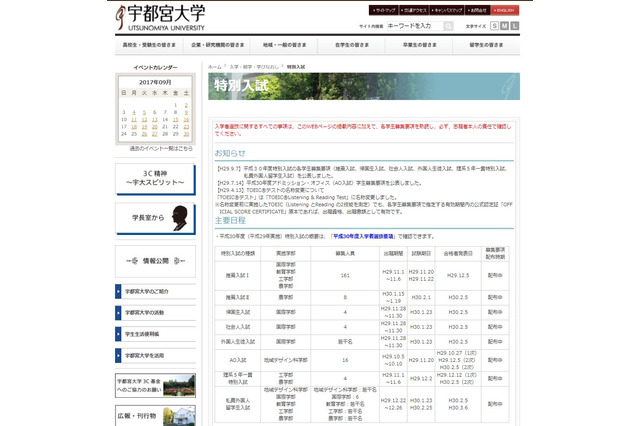Click the 社会人入試 table cell

point(238,327)
